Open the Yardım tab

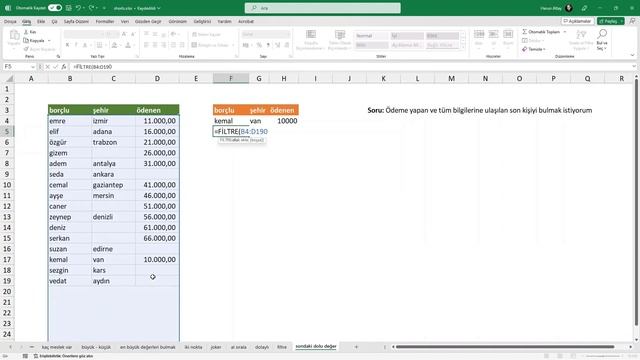click(x=224, y=21)
